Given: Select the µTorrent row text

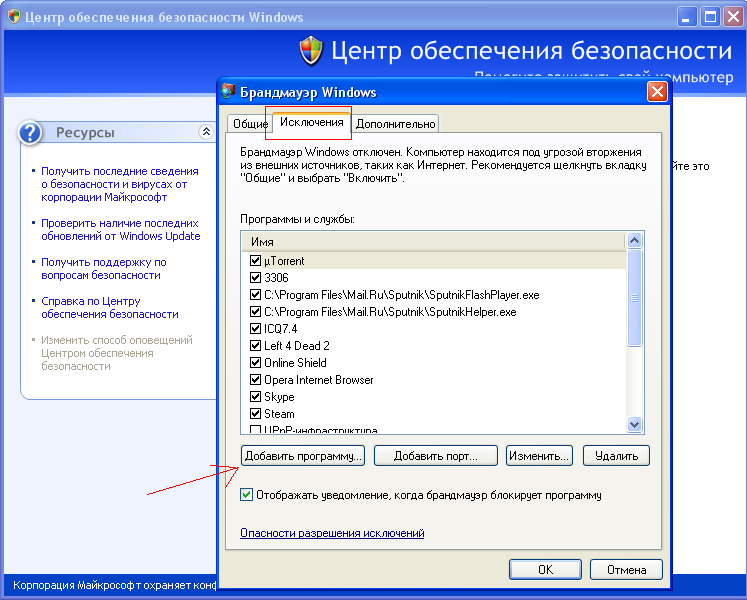Looking at the screenshot, I should tap(284, 261).
